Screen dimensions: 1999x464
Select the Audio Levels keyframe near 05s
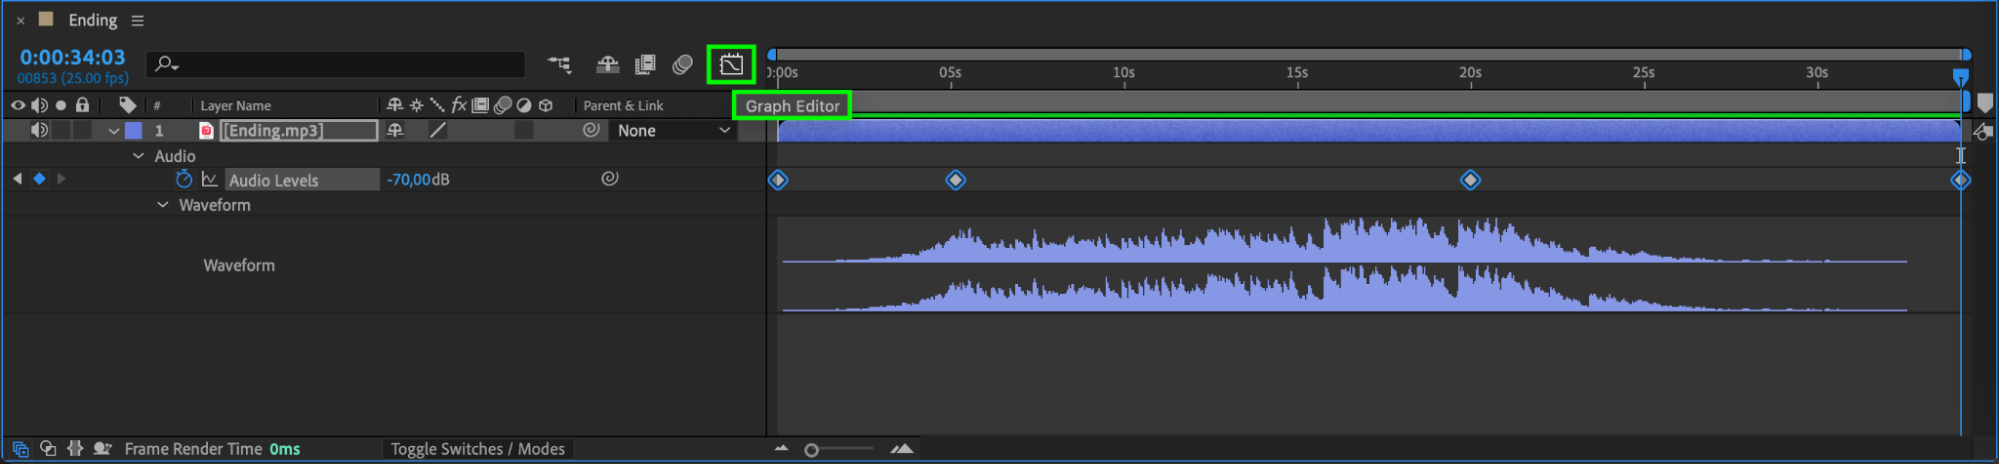(x=955, y=180)
